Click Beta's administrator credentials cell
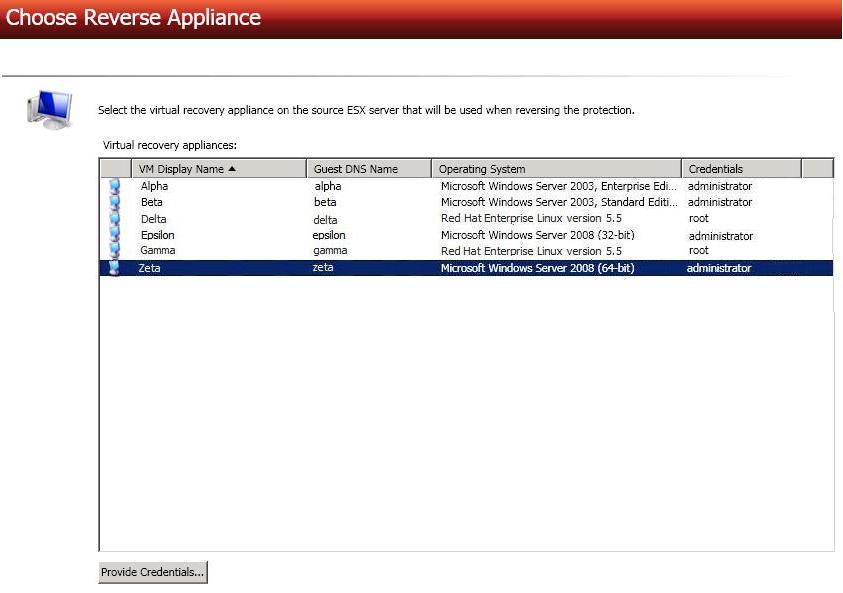This screenshot has height=593, width=843. 720,202
